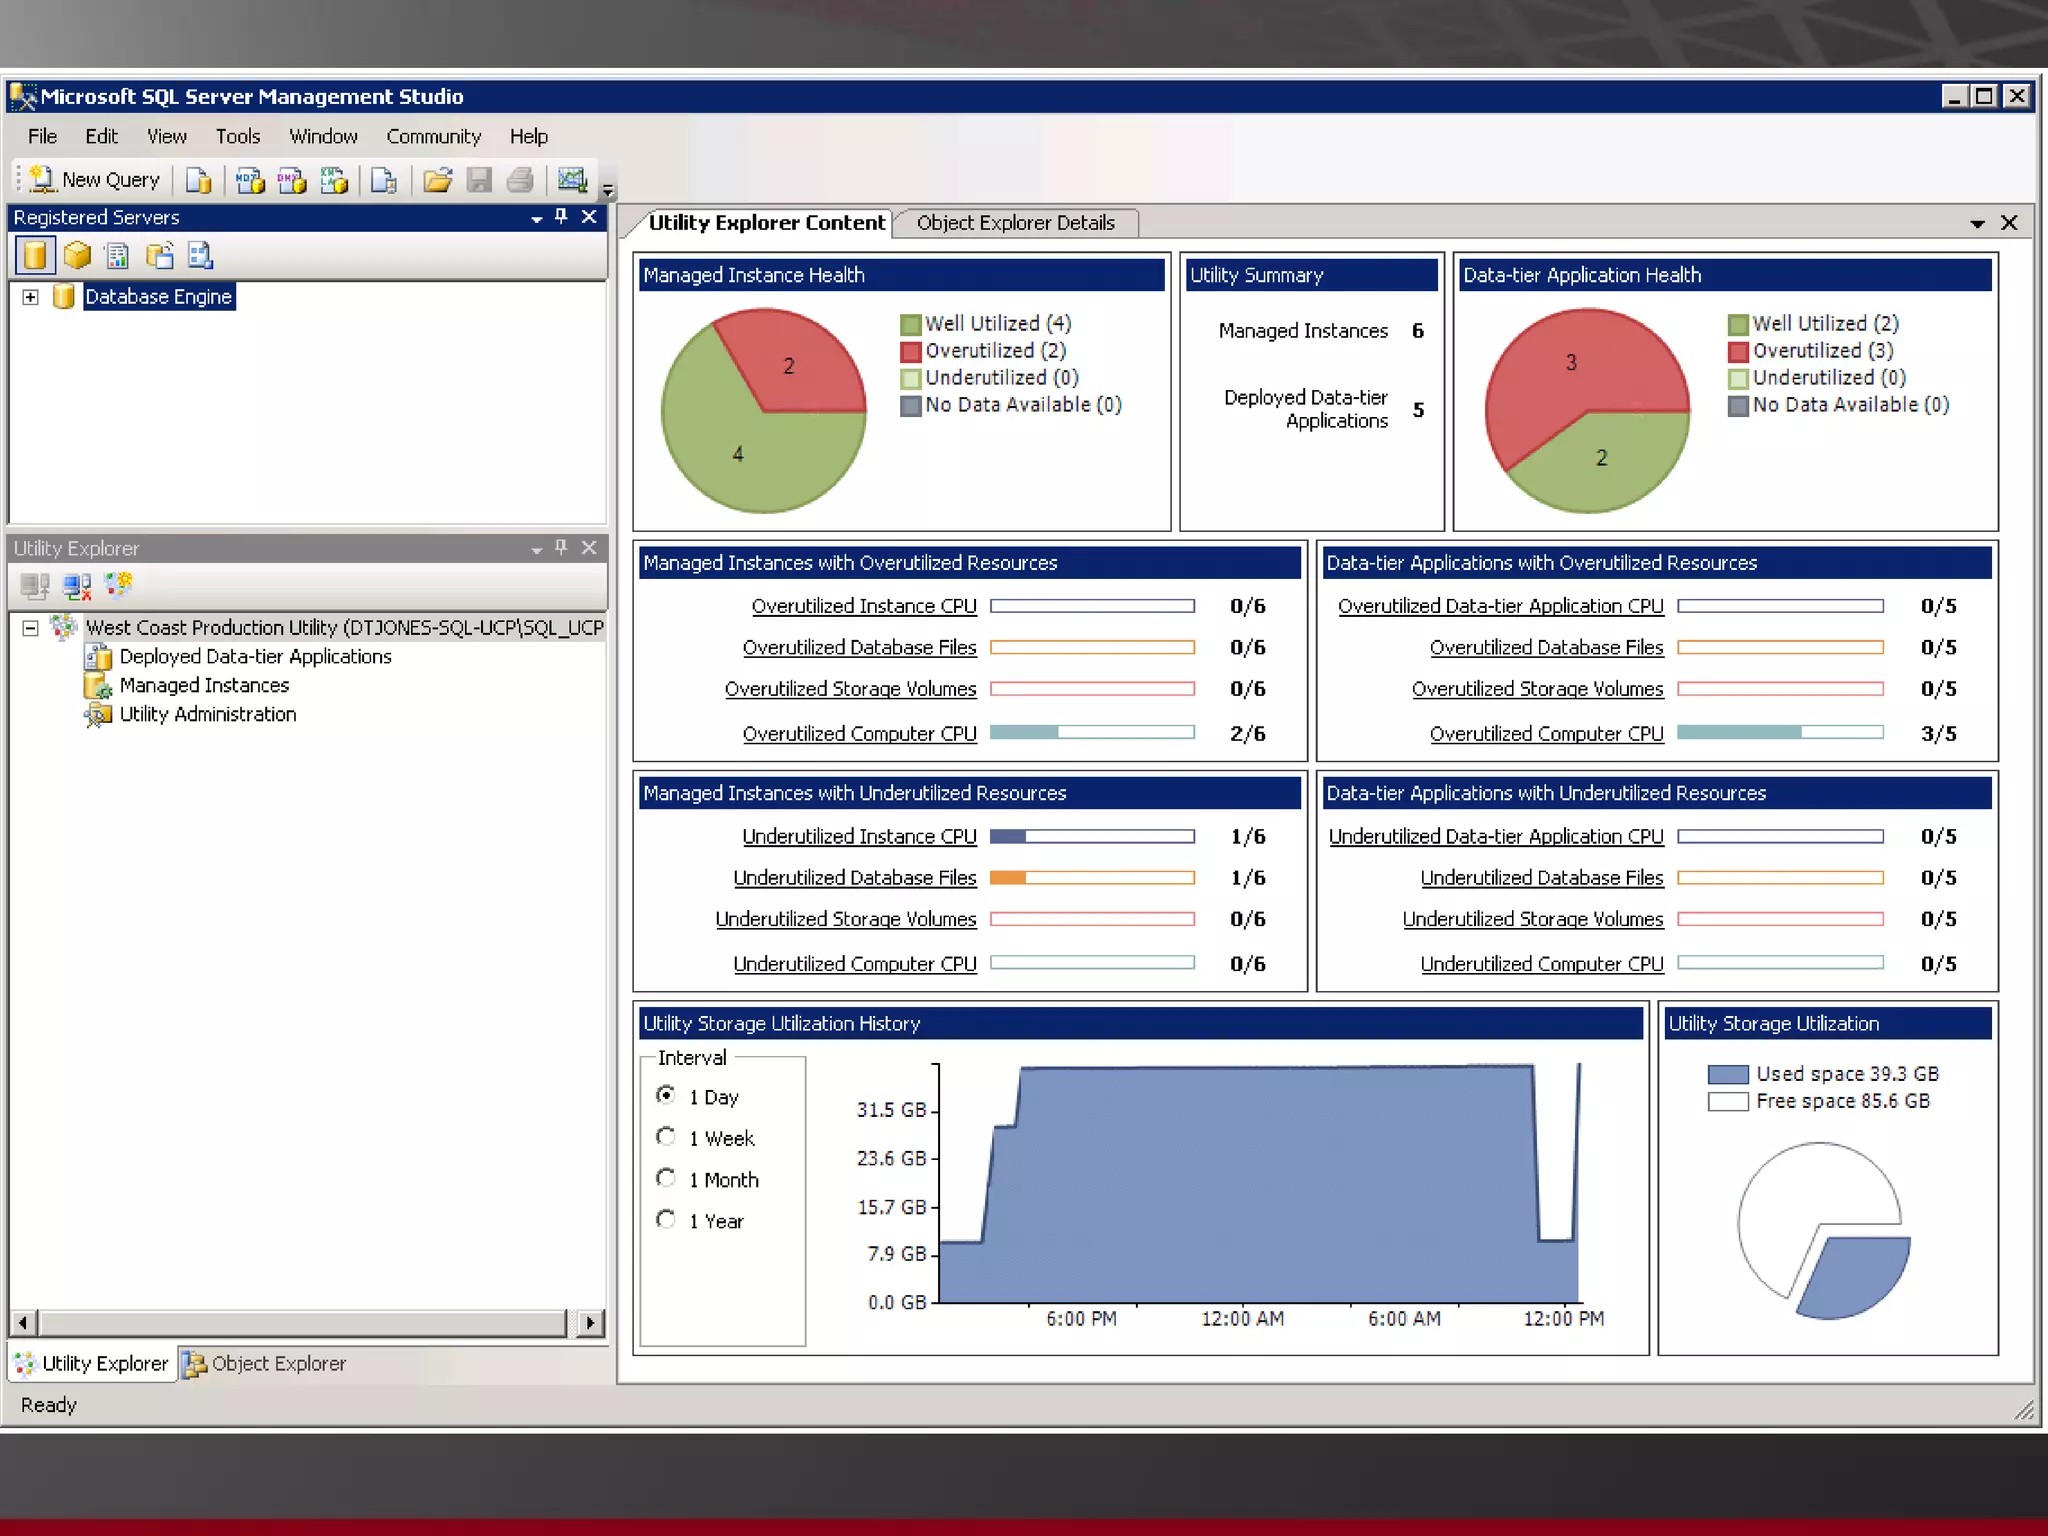This screenshot has width=2048, height=1536.
Task: Select the 1 Week interval option
Action: click(x=666, y=1137)
